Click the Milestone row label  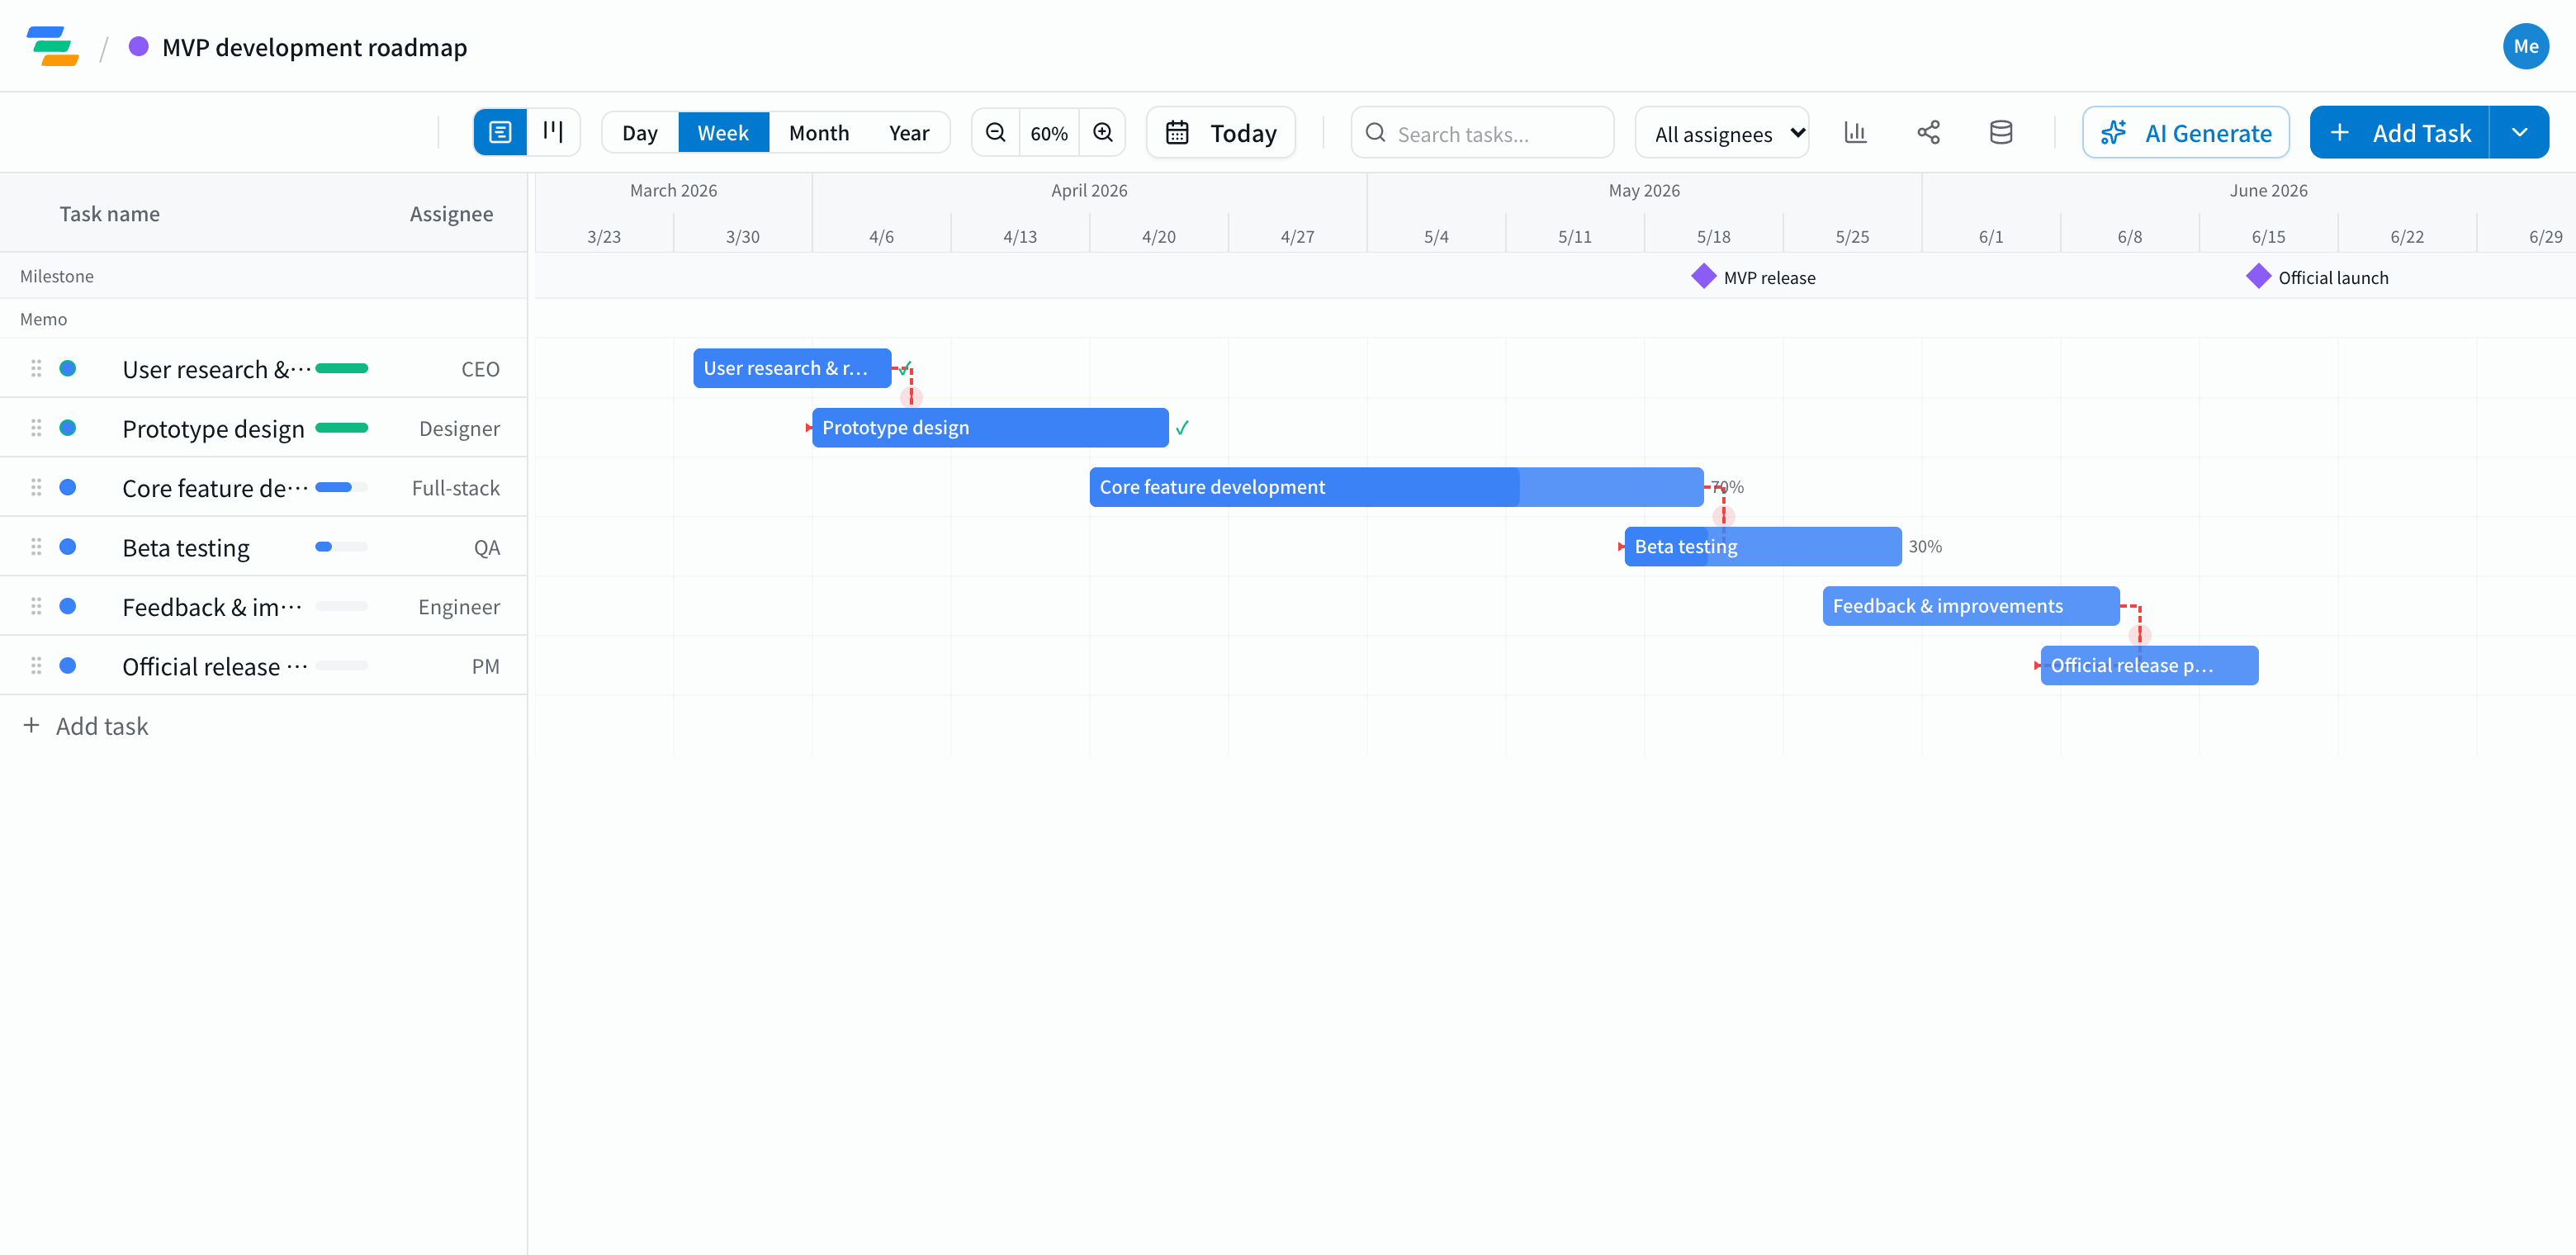click(x=57, y=276)
